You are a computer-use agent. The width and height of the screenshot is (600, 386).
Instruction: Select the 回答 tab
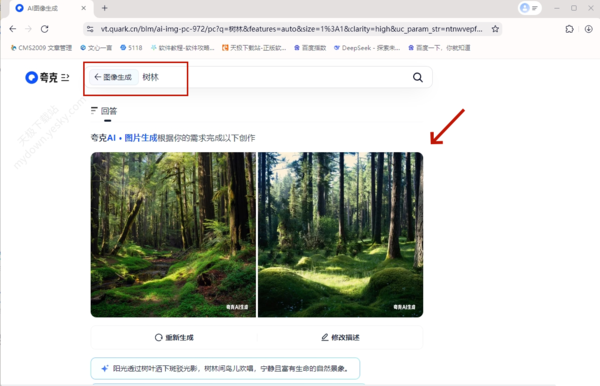tap(104, 111)
